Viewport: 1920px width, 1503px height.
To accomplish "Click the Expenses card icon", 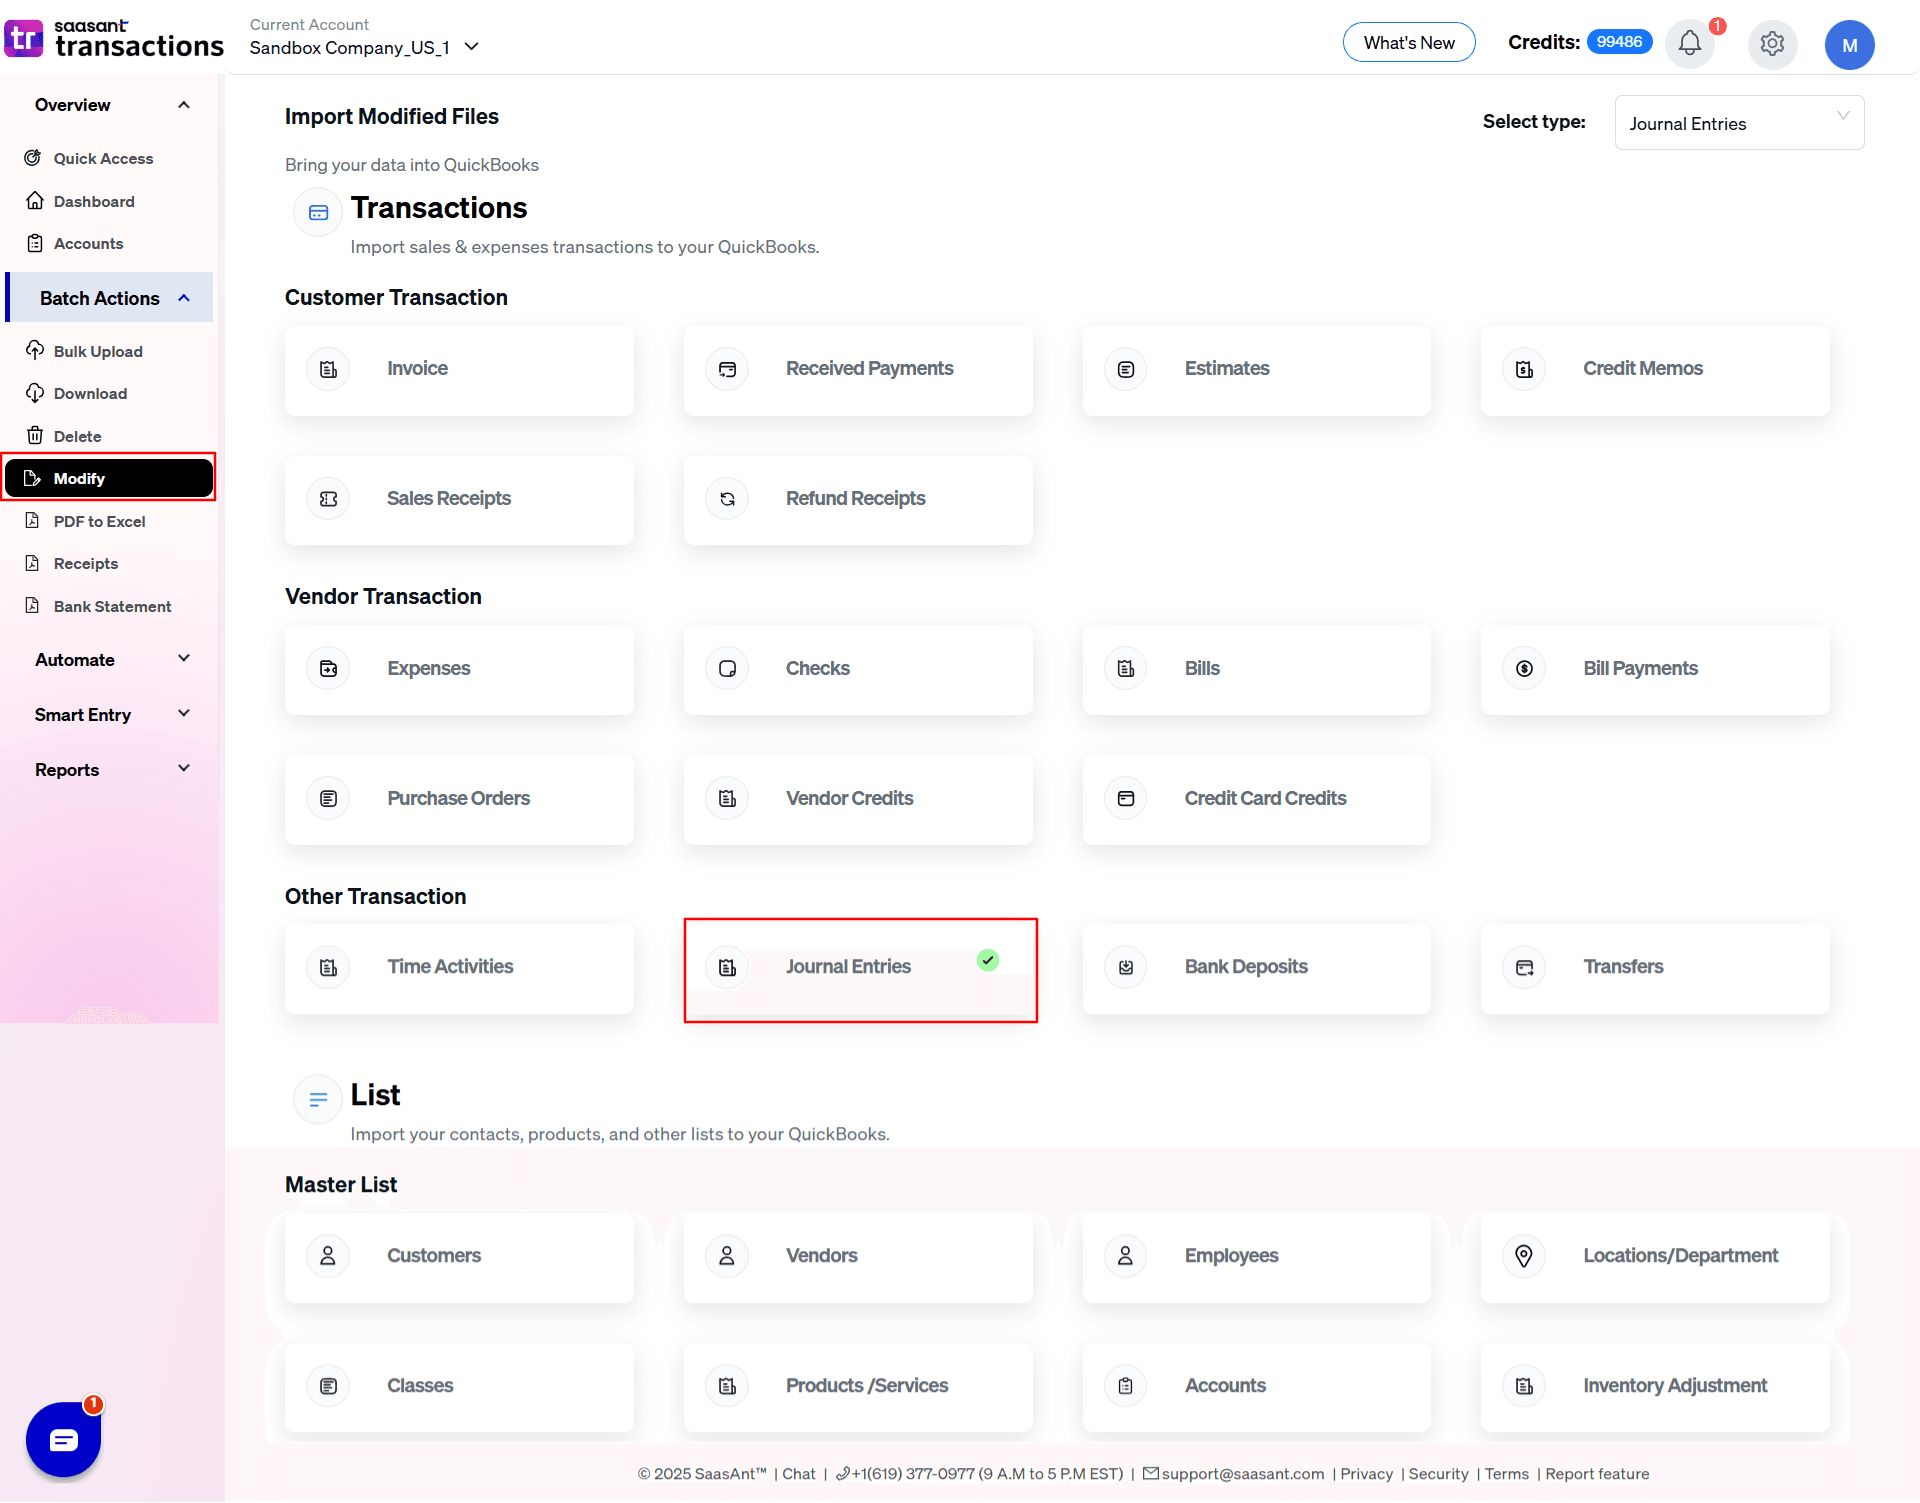I will [x=328, y=668].
